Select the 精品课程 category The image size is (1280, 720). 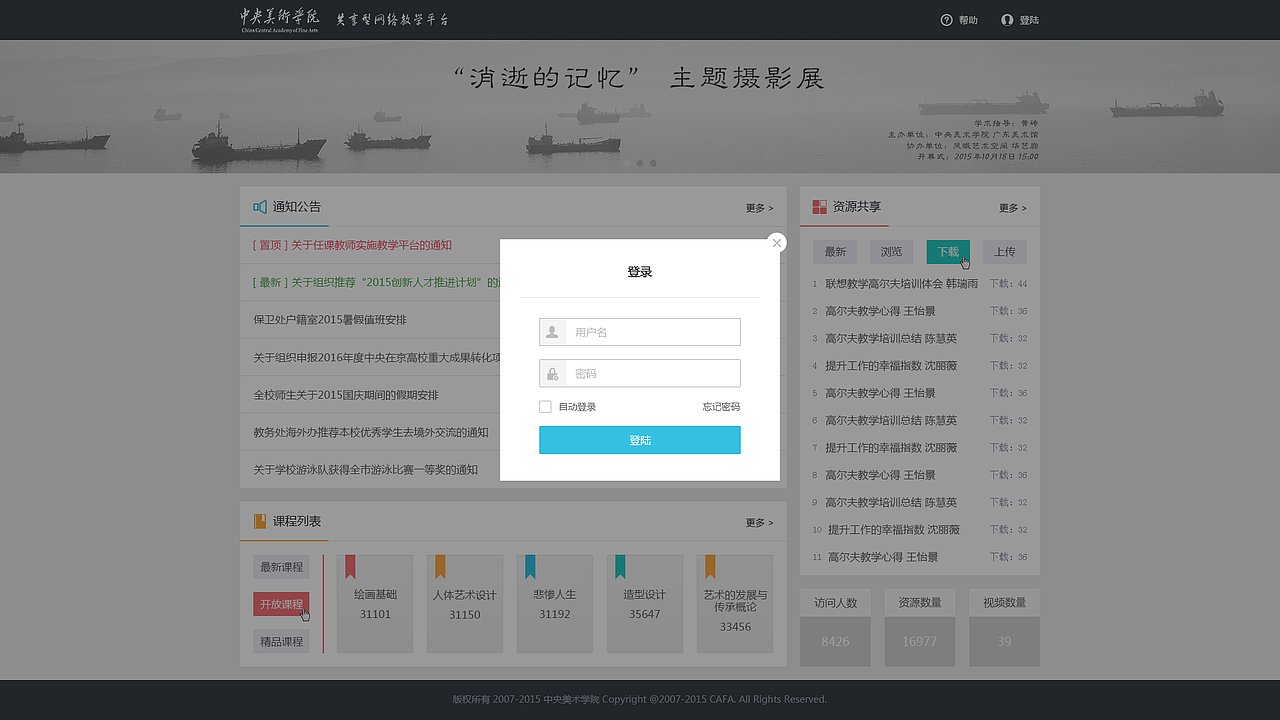click(281, 641)
